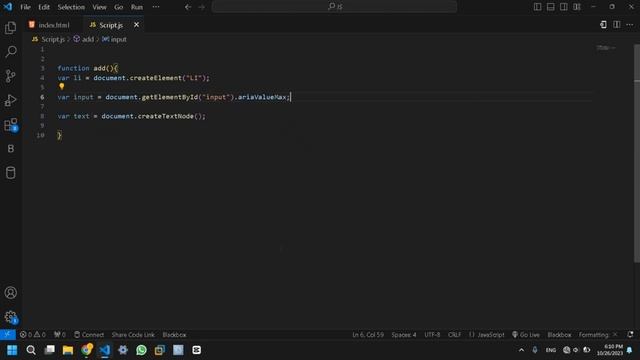Open the Manage gear icon

(x=11, y=317)
